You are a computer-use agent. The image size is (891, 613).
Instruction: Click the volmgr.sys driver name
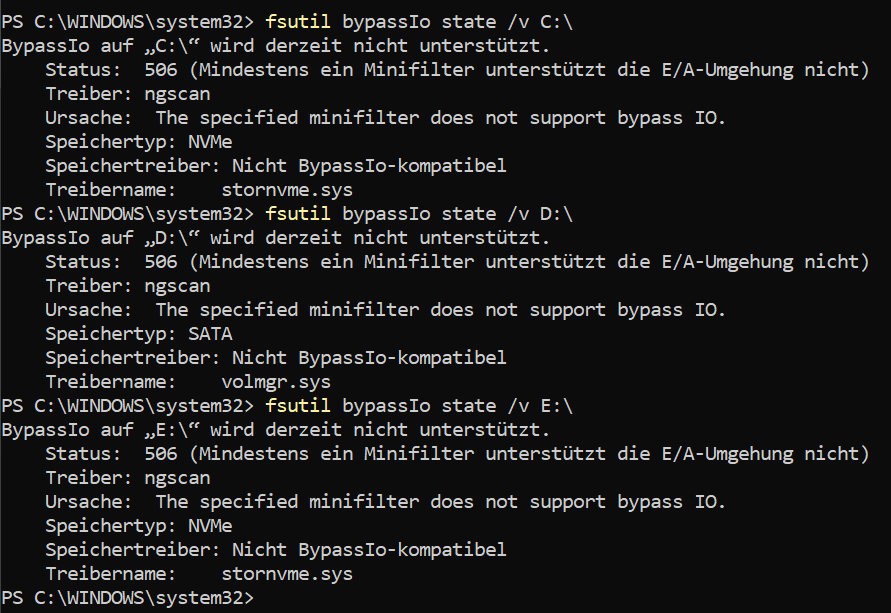point(276,382)
